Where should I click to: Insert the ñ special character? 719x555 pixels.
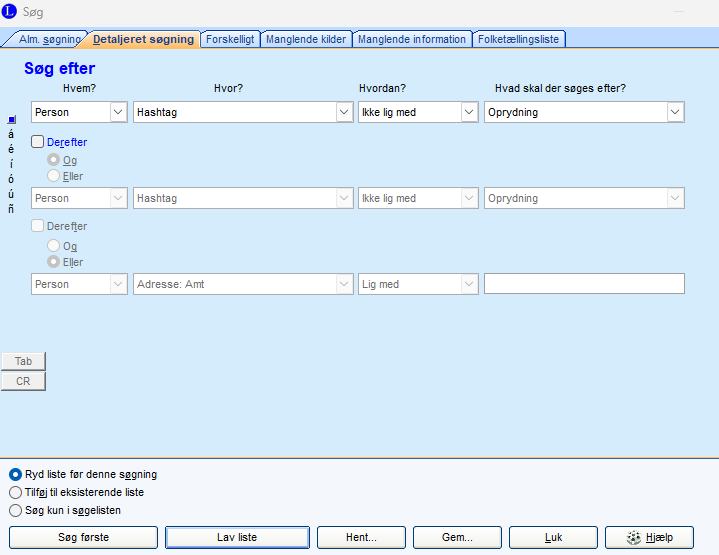pos(11,209)
